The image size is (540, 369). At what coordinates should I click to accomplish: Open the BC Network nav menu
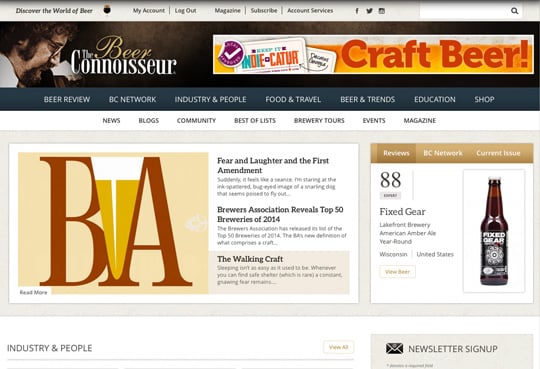133,100
